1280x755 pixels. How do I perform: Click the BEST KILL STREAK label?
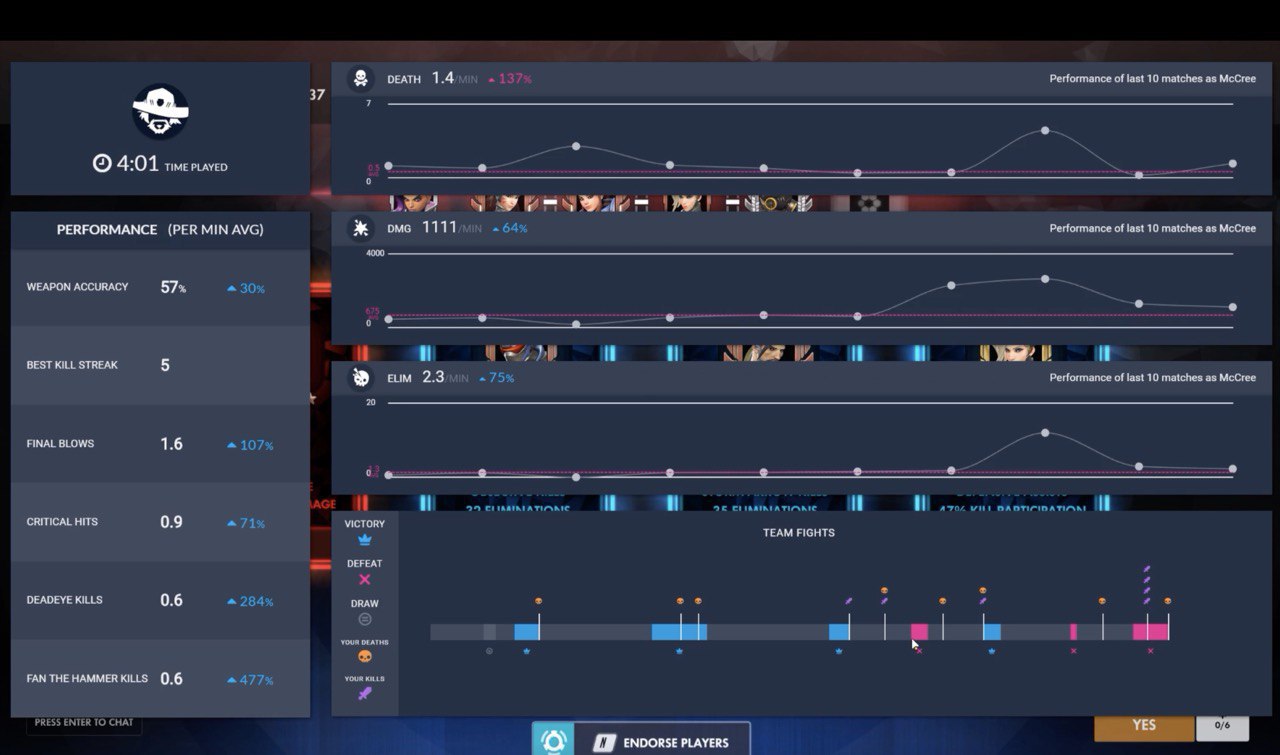pyautogui.click(x=72, y=365)
